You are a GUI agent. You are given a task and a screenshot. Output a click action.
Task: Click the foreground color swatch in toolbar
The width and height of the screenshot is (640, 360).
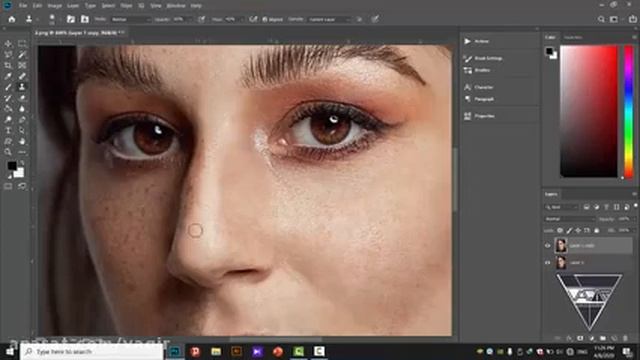[11, 166]
